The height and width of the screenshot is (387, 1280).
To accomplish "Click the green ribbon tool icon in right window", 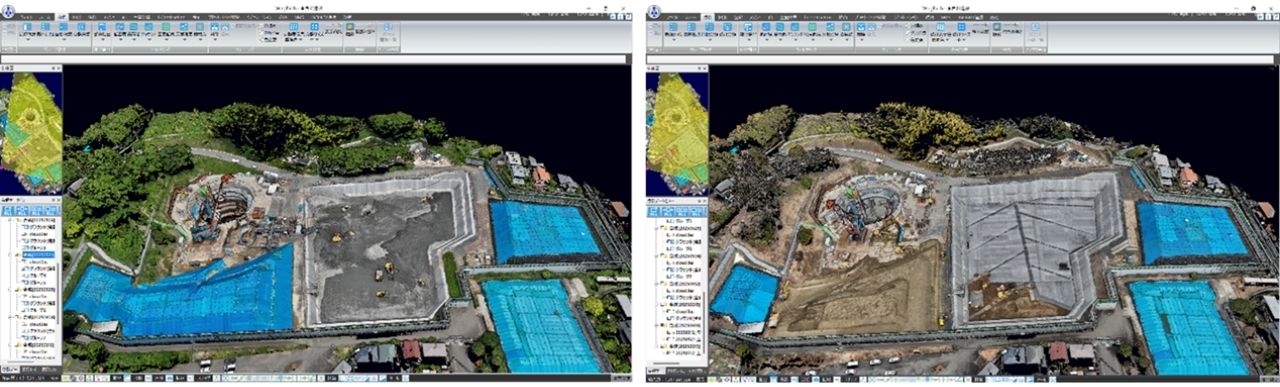I will click(811, 27).
